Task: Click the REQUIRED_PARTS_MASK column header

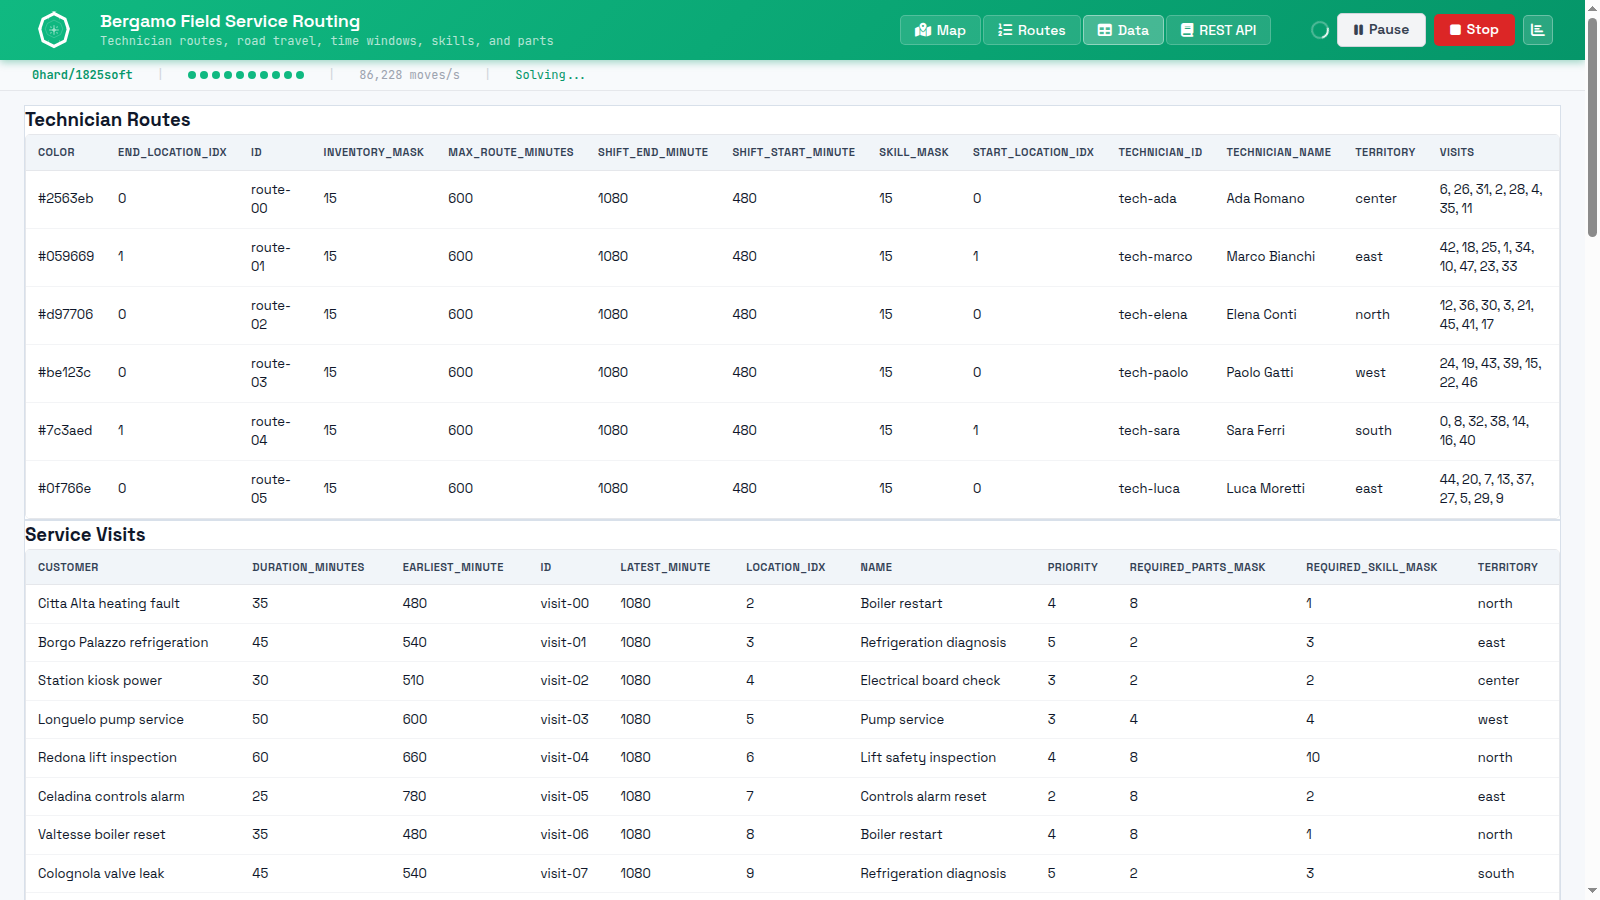Action: click(1197, 568)
